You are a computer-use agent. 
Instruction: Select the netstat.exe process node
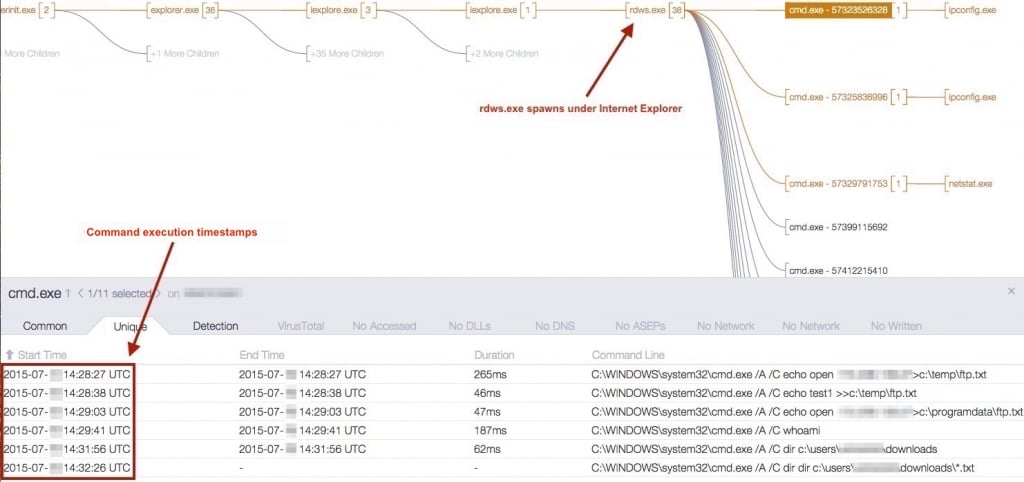click(x=970, y=184)
